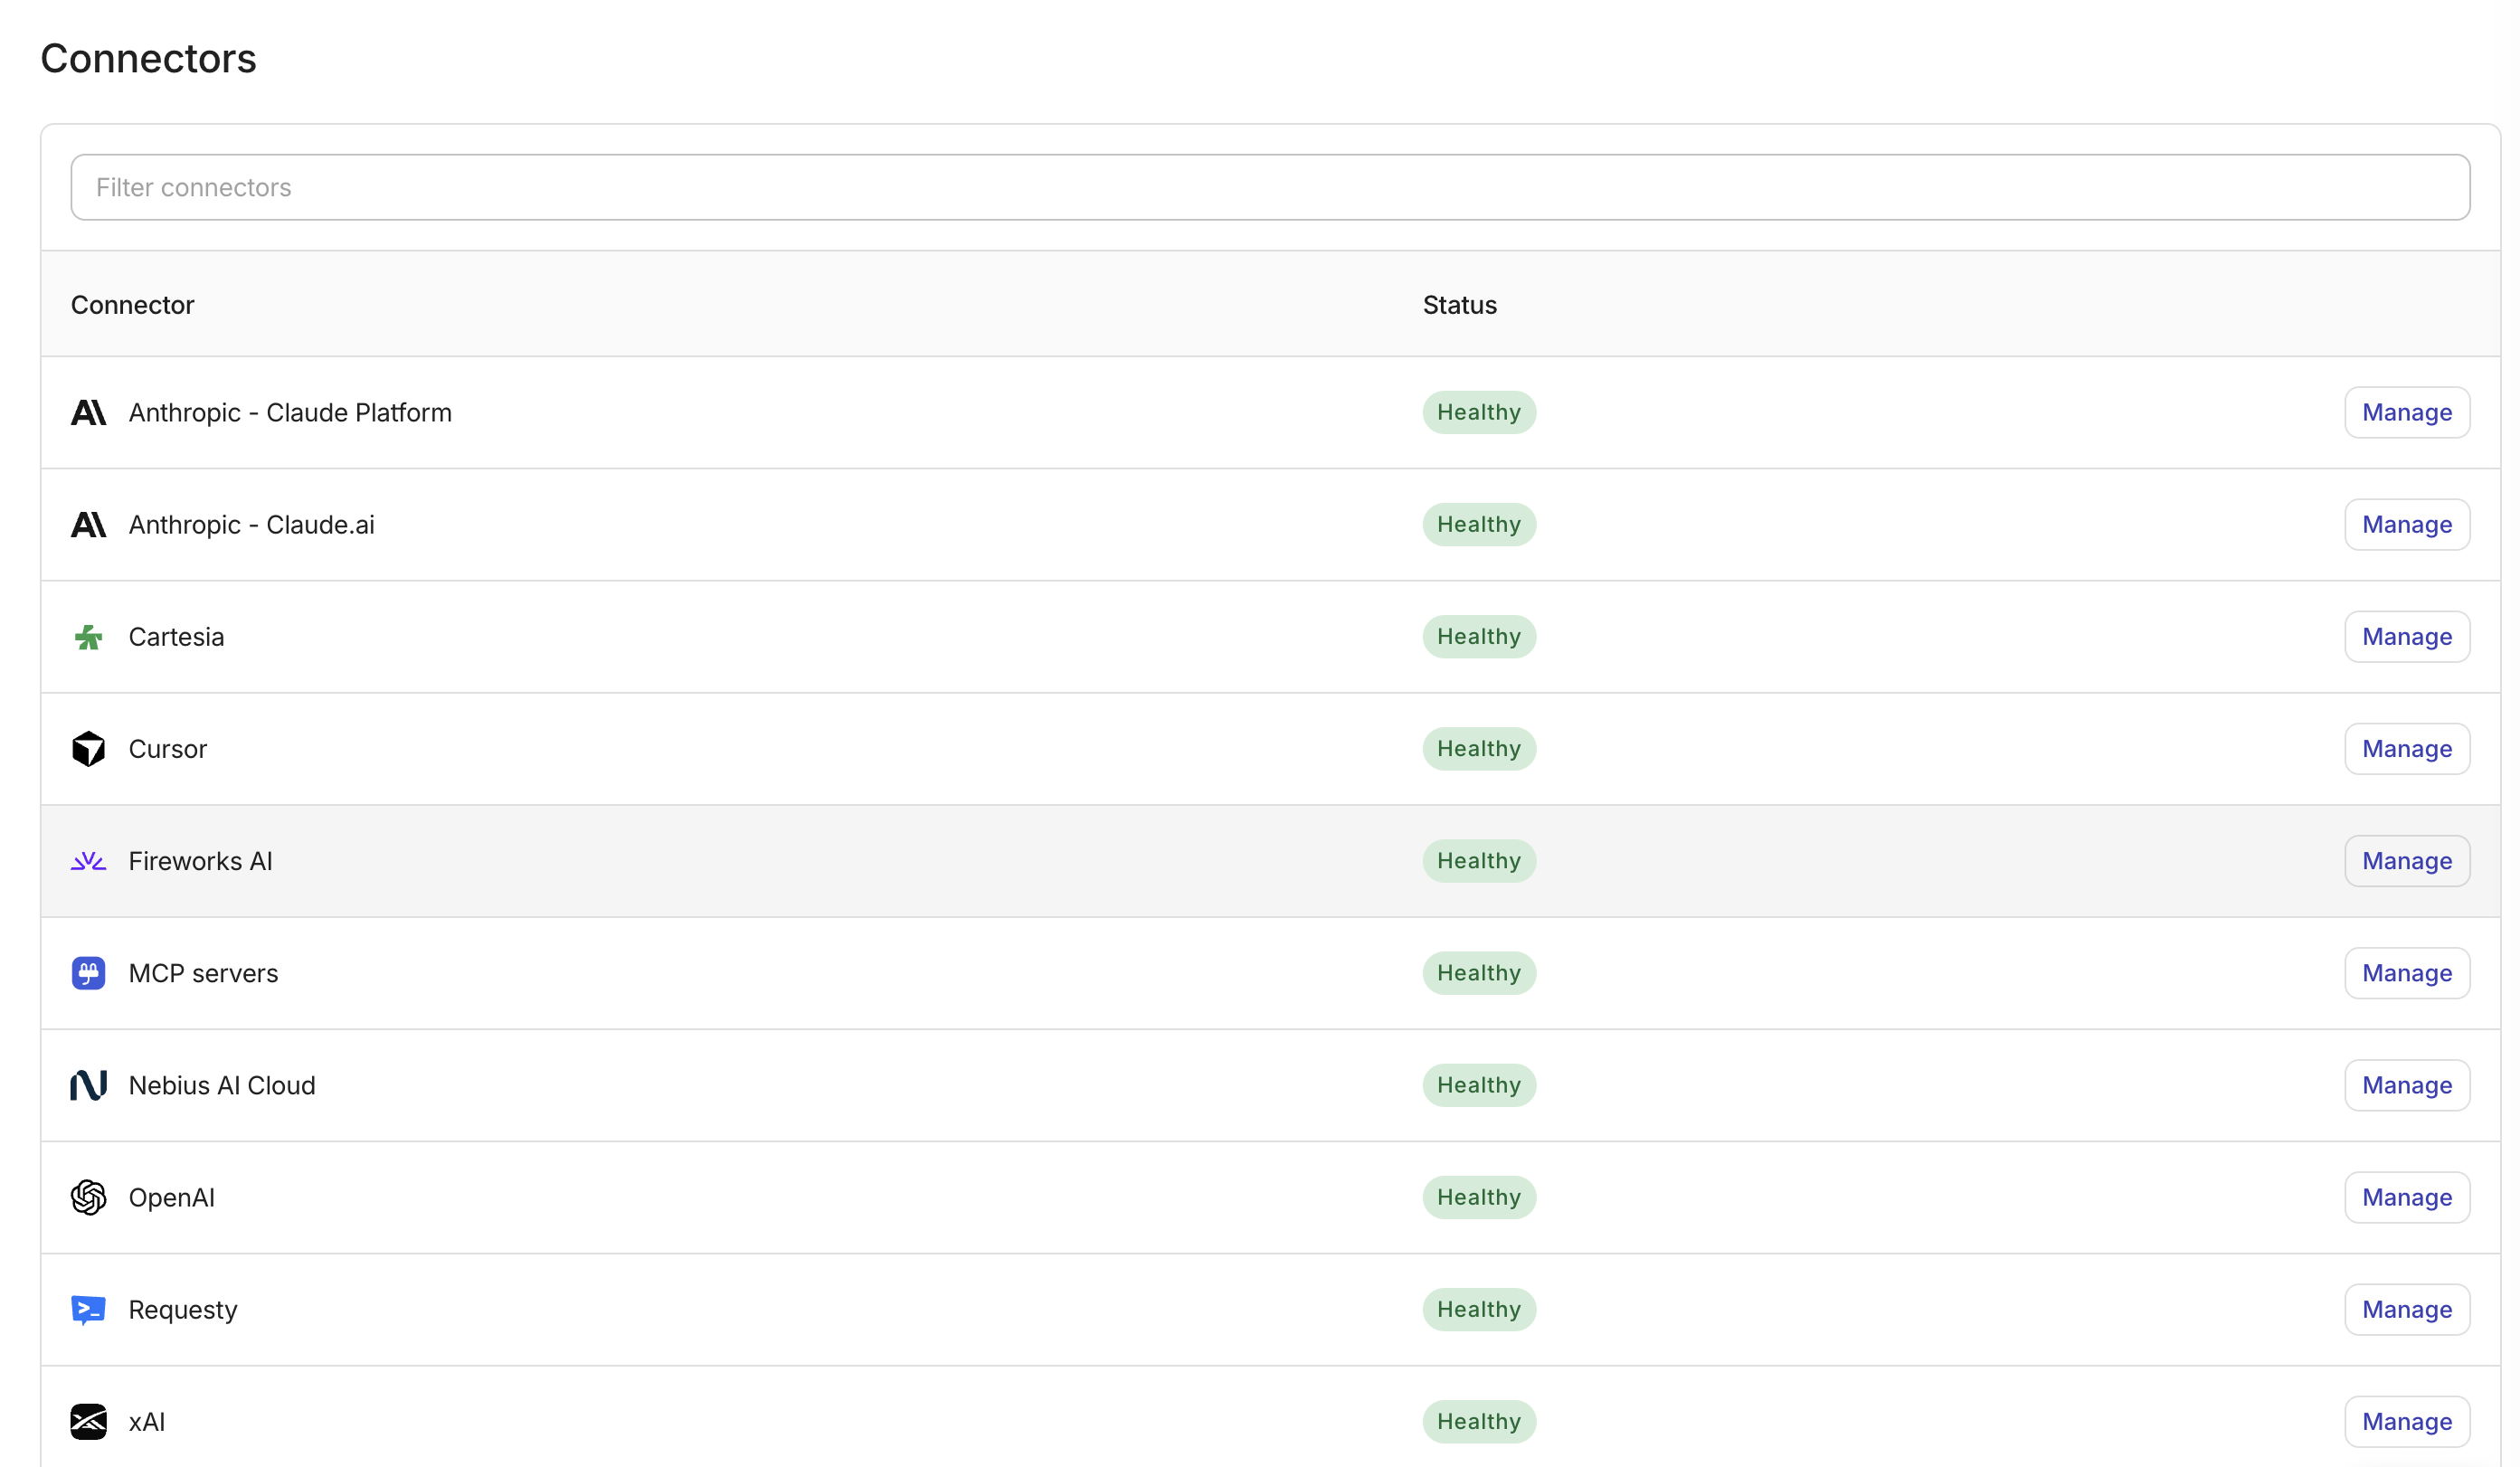The image size is (2520, 1467).
Task: Focus the Filter connectors search field
Action: click(x=1270, y=187)
